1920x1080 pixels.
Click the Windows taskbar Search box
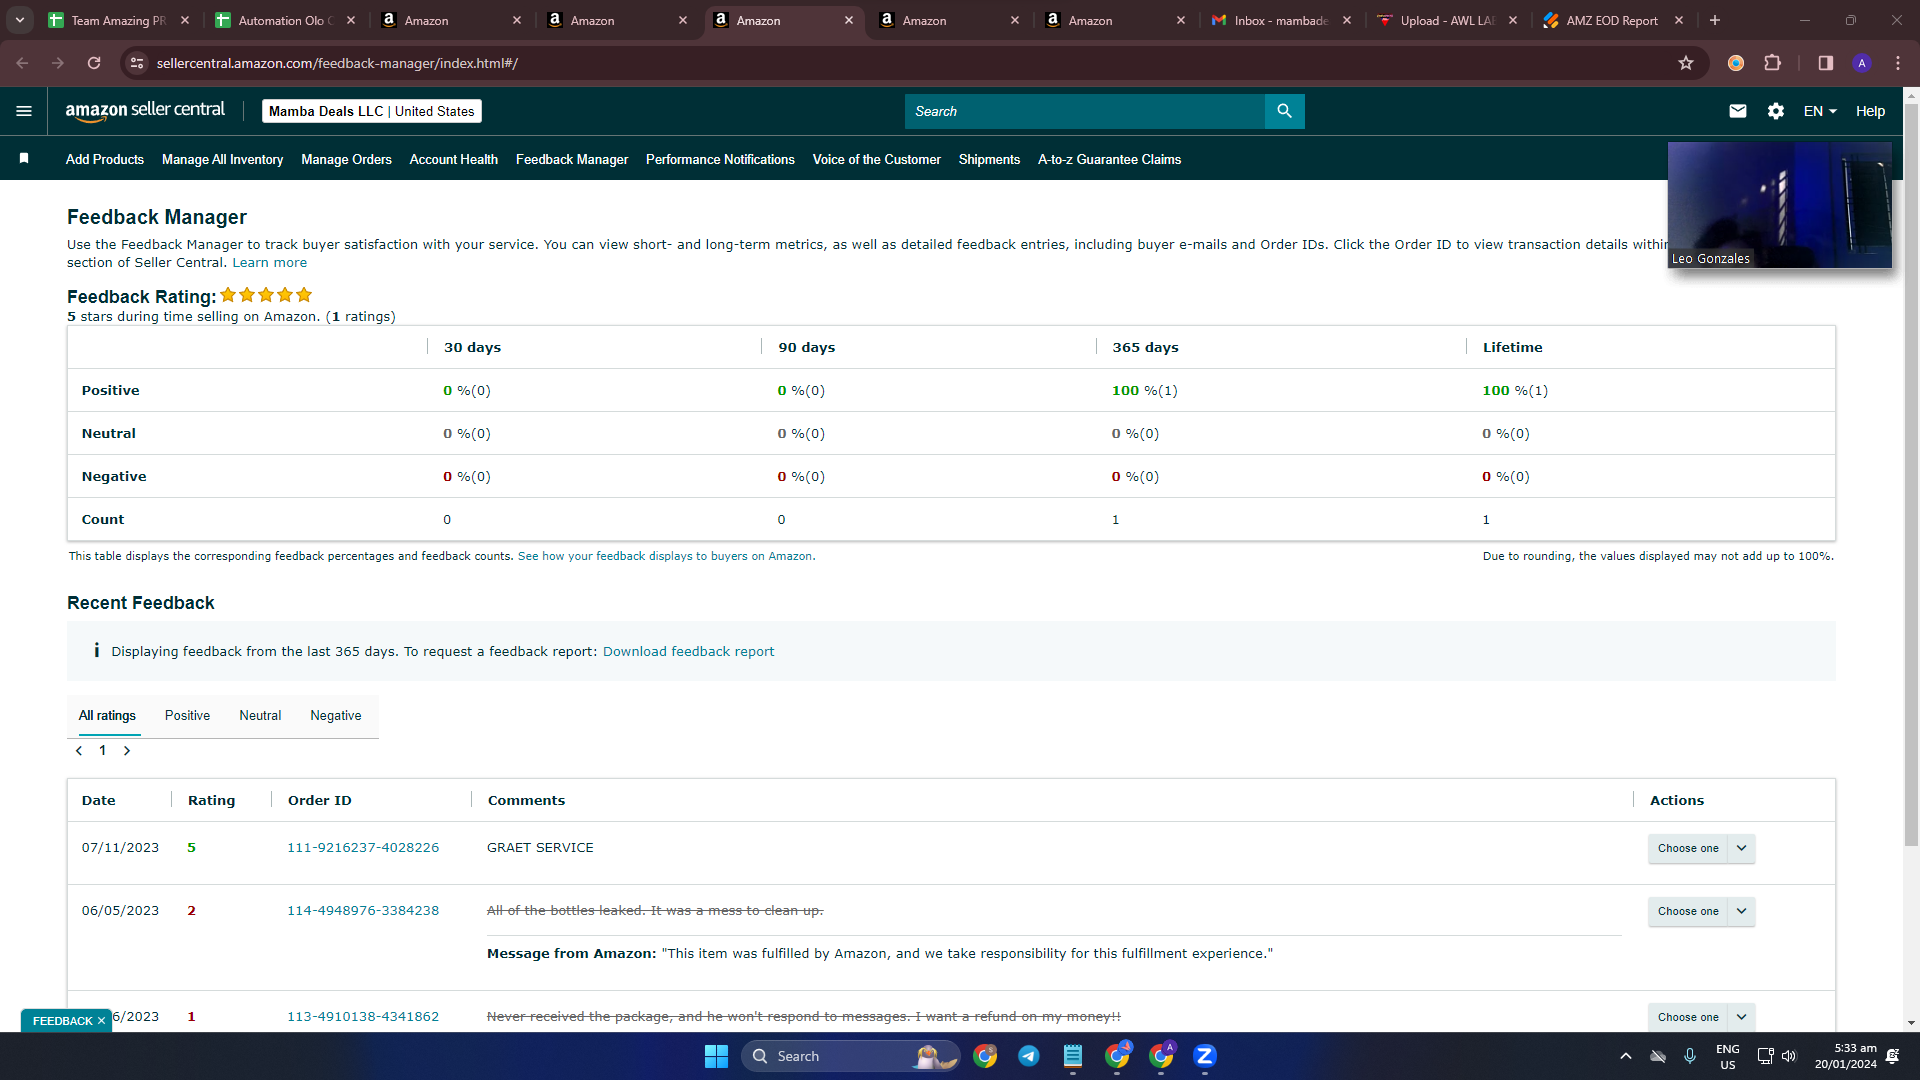pyautogui.click(x=850, y=1056)
